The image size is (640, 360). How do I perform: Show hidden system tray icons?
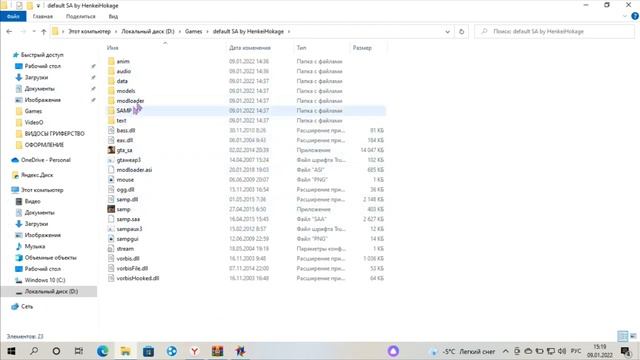tap(505, 351)
